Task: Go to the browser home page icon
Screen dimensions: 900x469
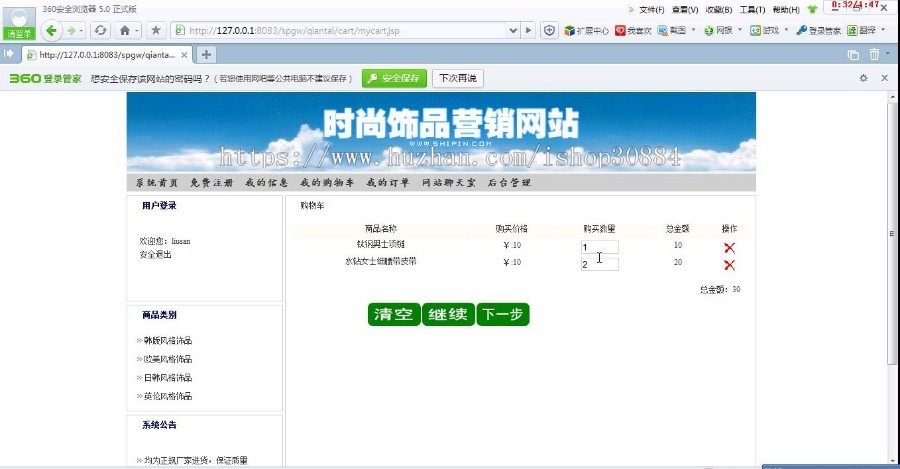Action: point(125,30)
